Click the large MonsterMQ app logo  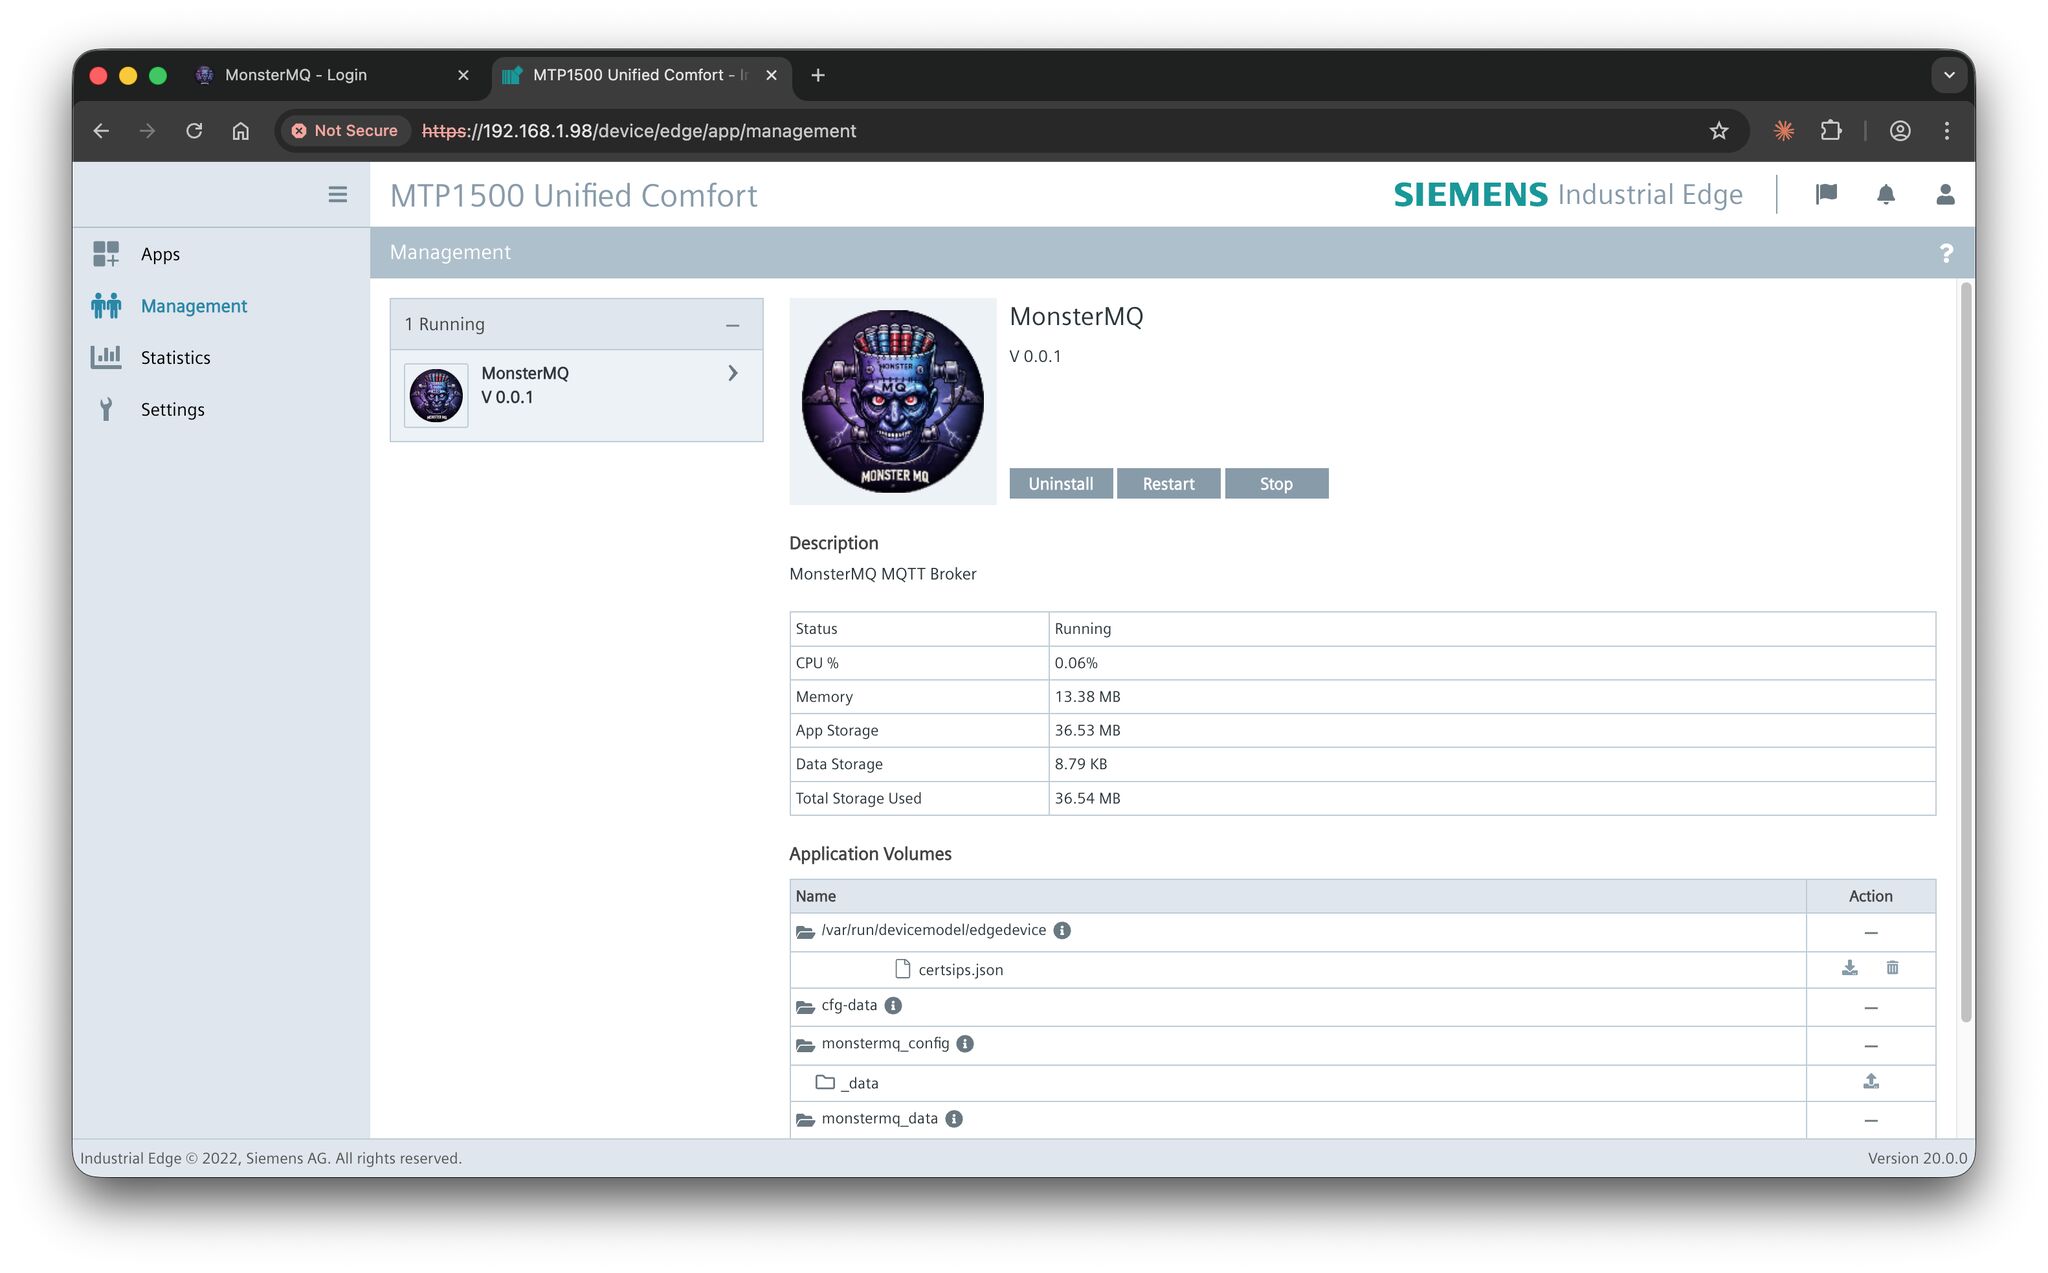click(893, 401)
